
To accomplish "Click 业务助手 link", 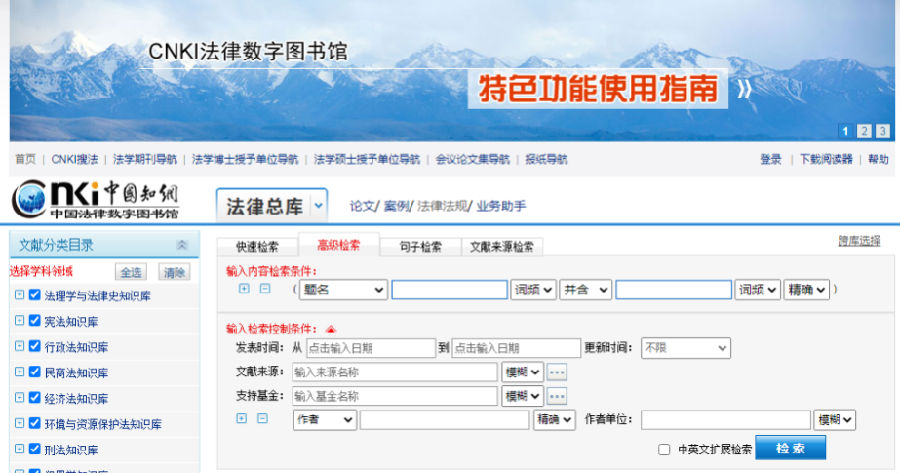I will [x=501, y=206].
